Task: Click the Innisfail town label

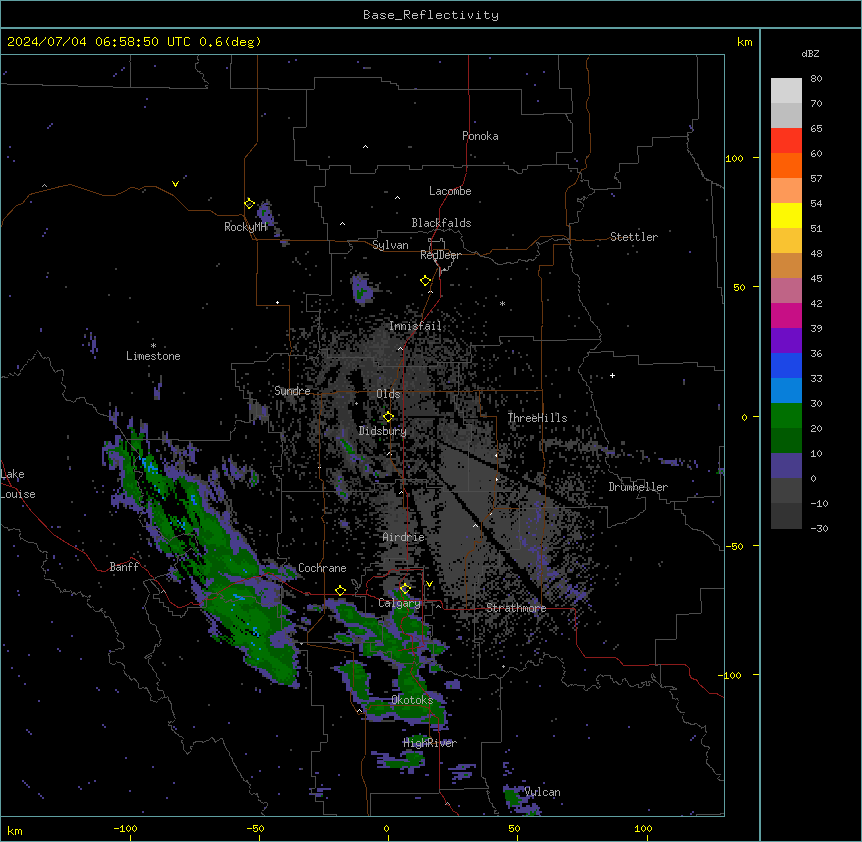Action: point(415,326)
